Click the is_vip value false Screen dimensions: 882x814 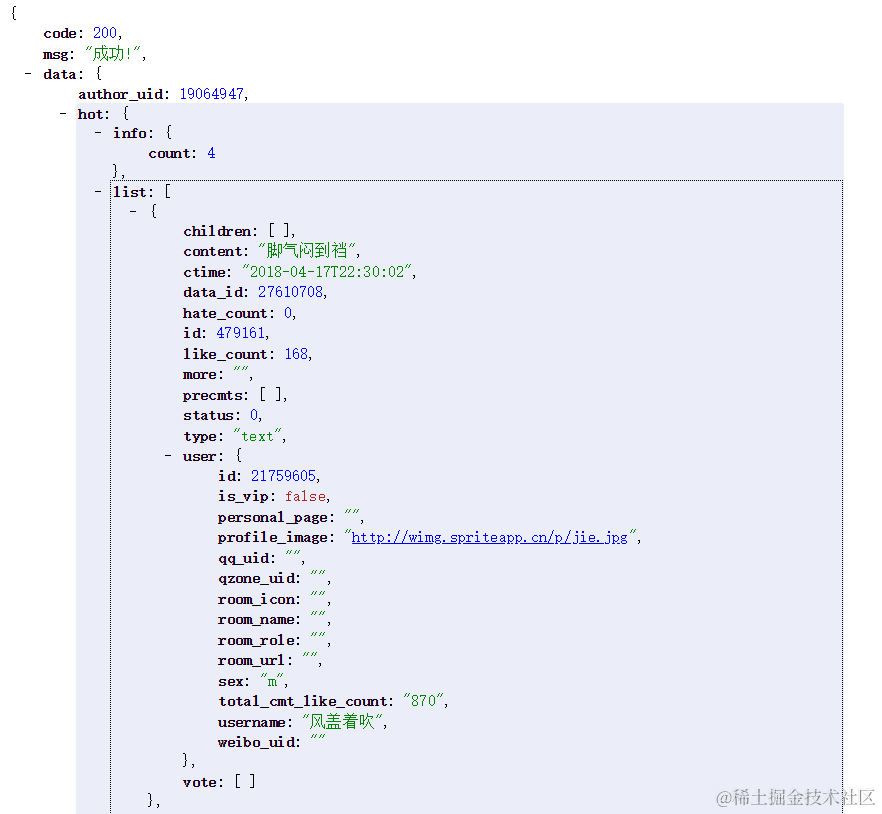[305, 497]
